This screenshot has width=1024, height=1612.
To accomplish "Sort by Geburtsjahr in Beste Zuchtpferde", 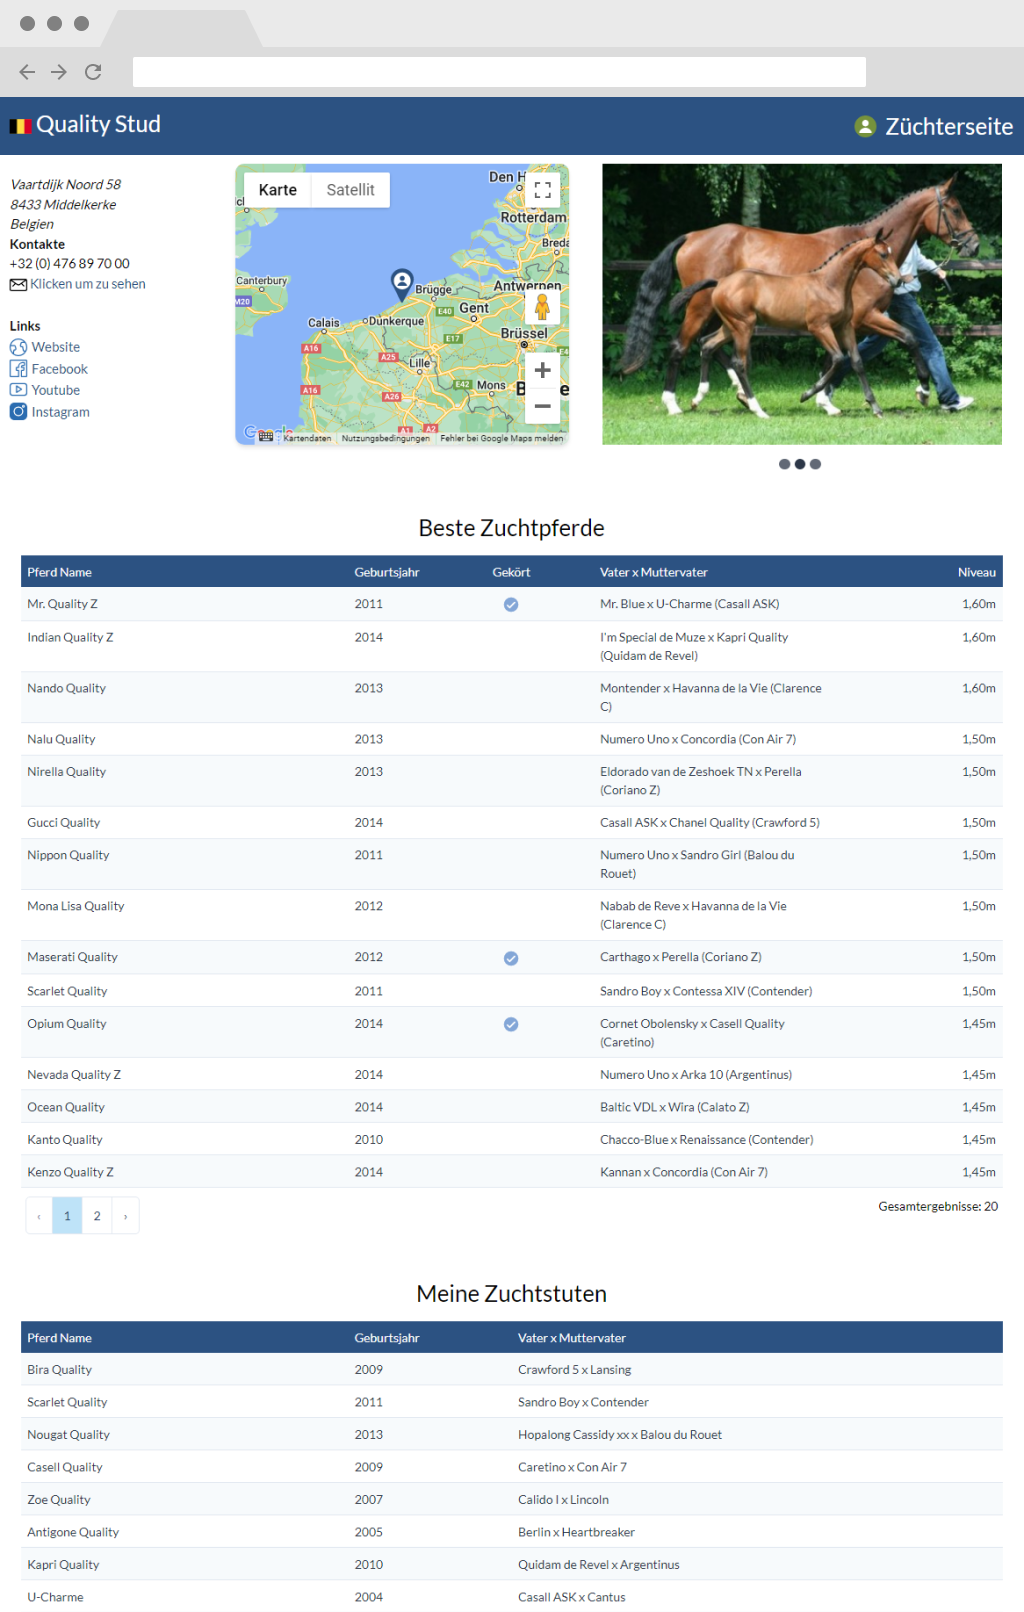I will click(x=387, y=572).
